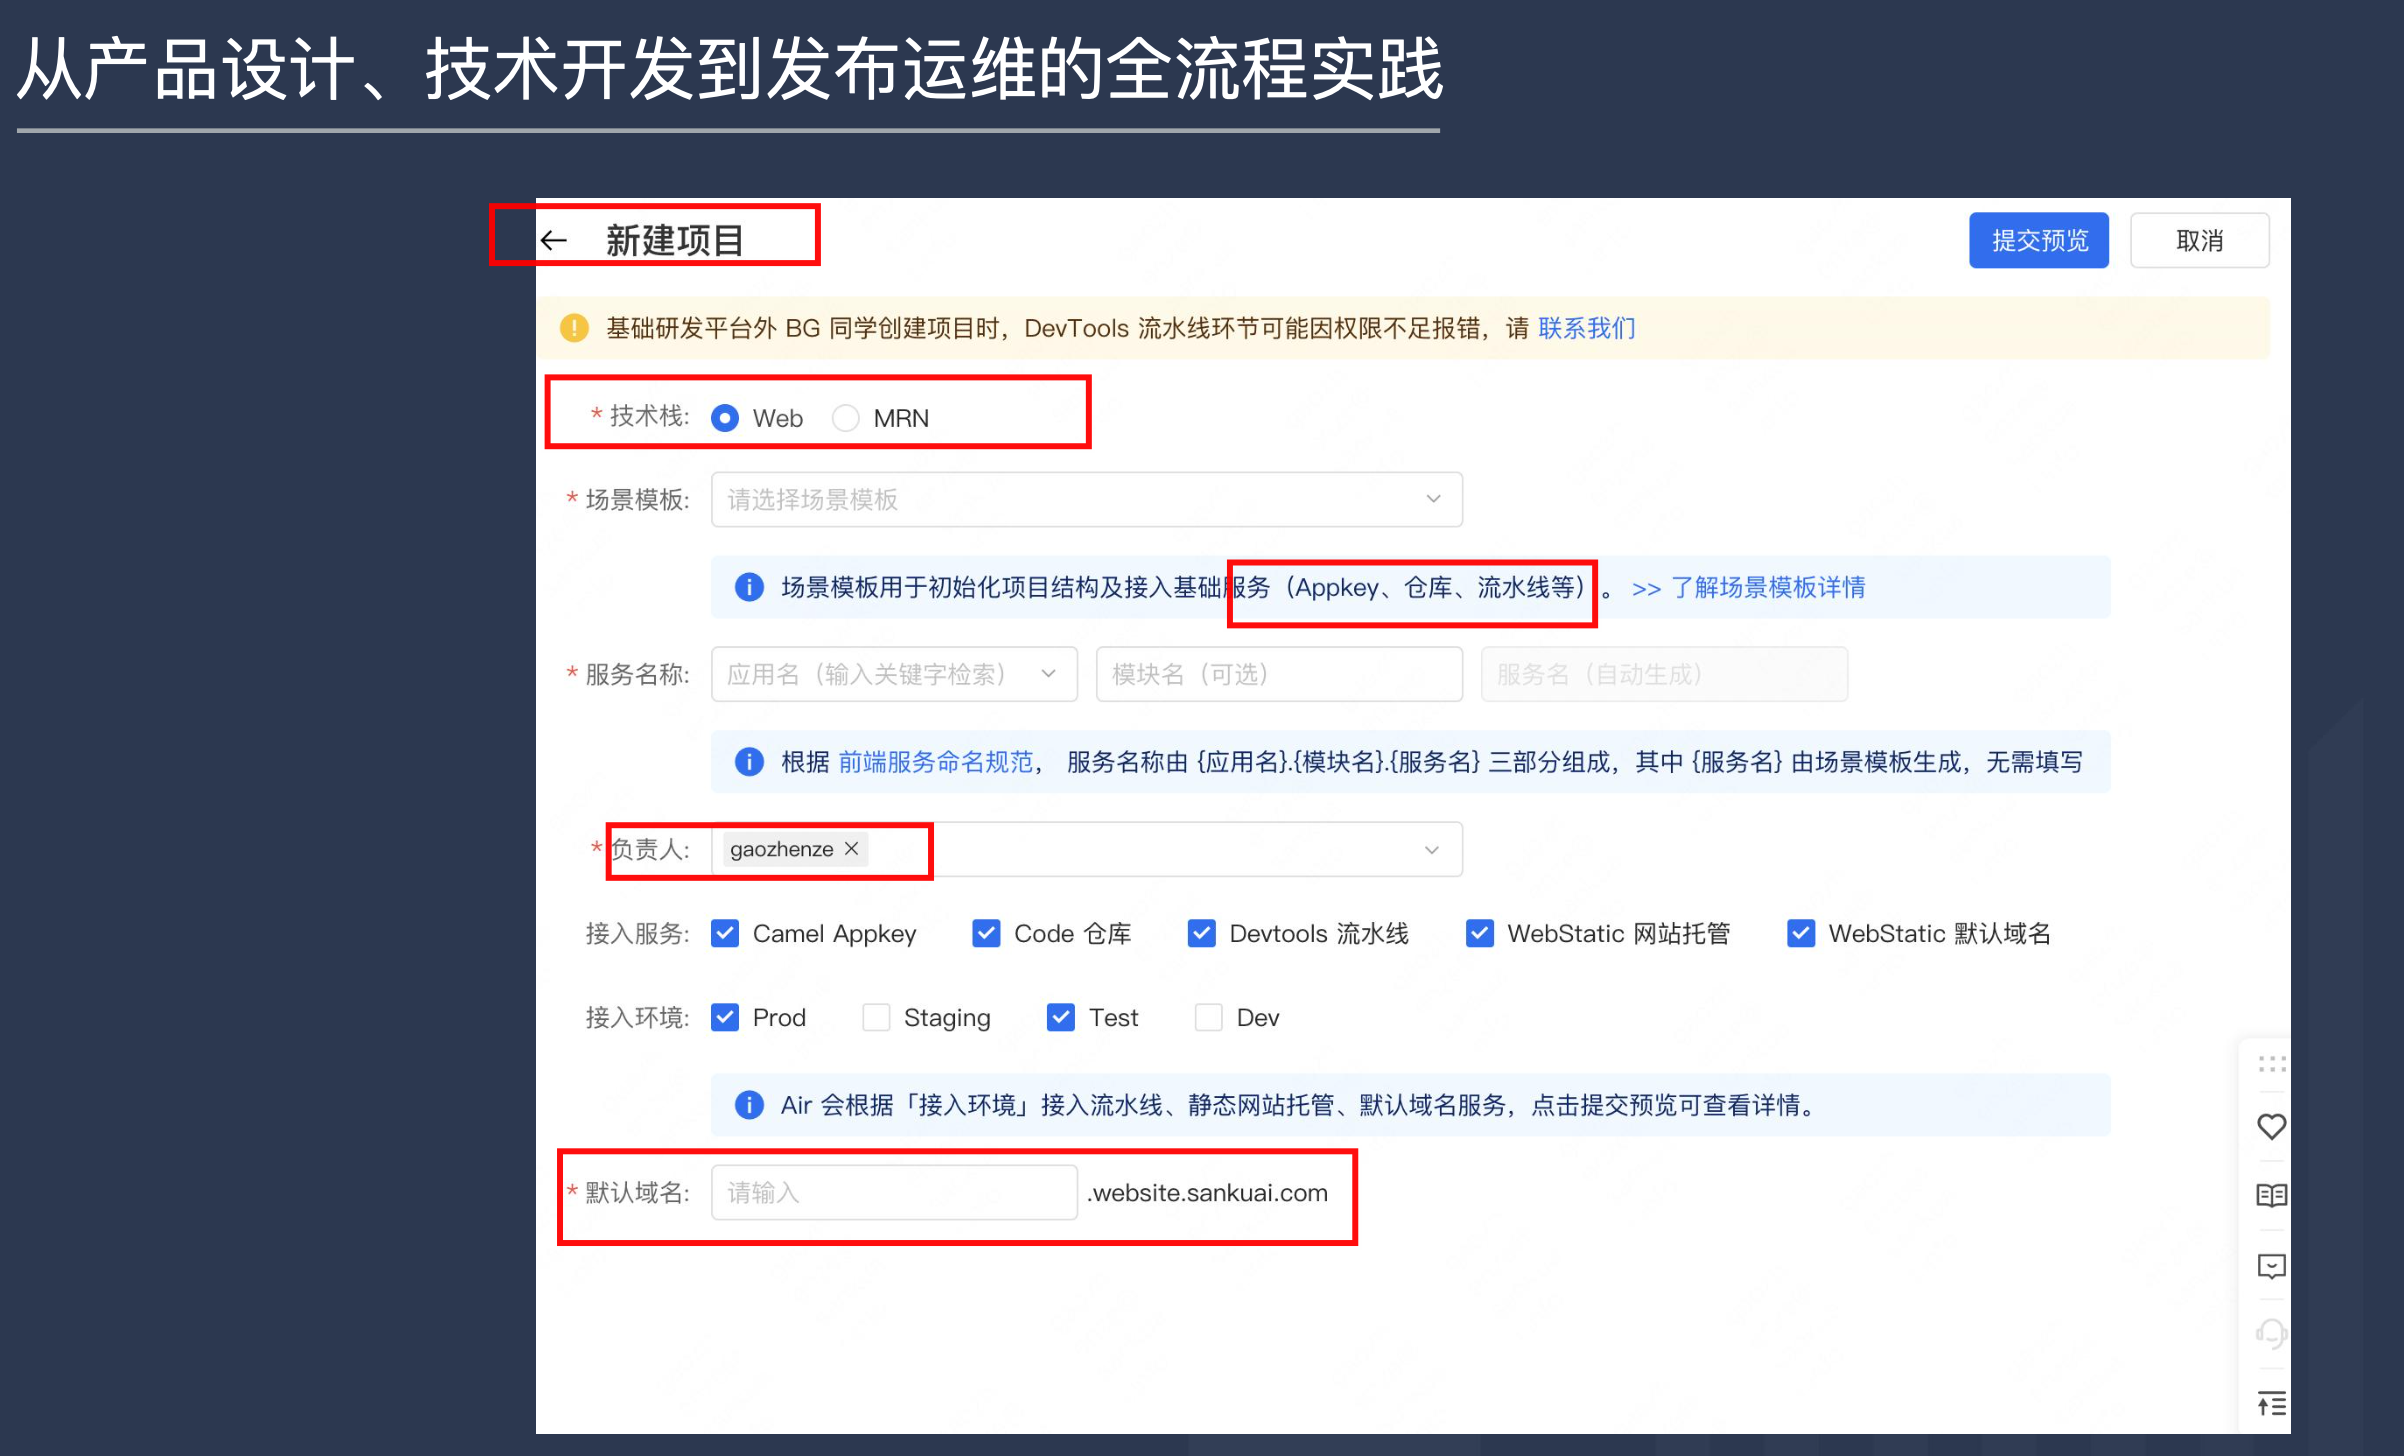Open the feedback speech-bubble icon on the side toolbar
Viewport: 2404px width, 1456px height.
click(x=2271, y=1266)
